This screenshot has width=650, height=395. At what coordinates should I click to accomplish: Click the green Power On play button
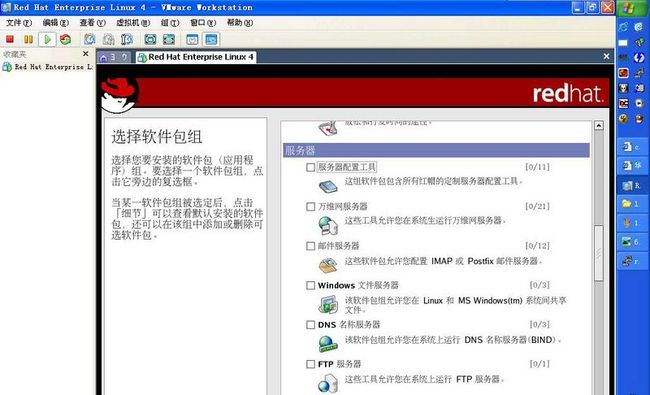pos(47,39)
